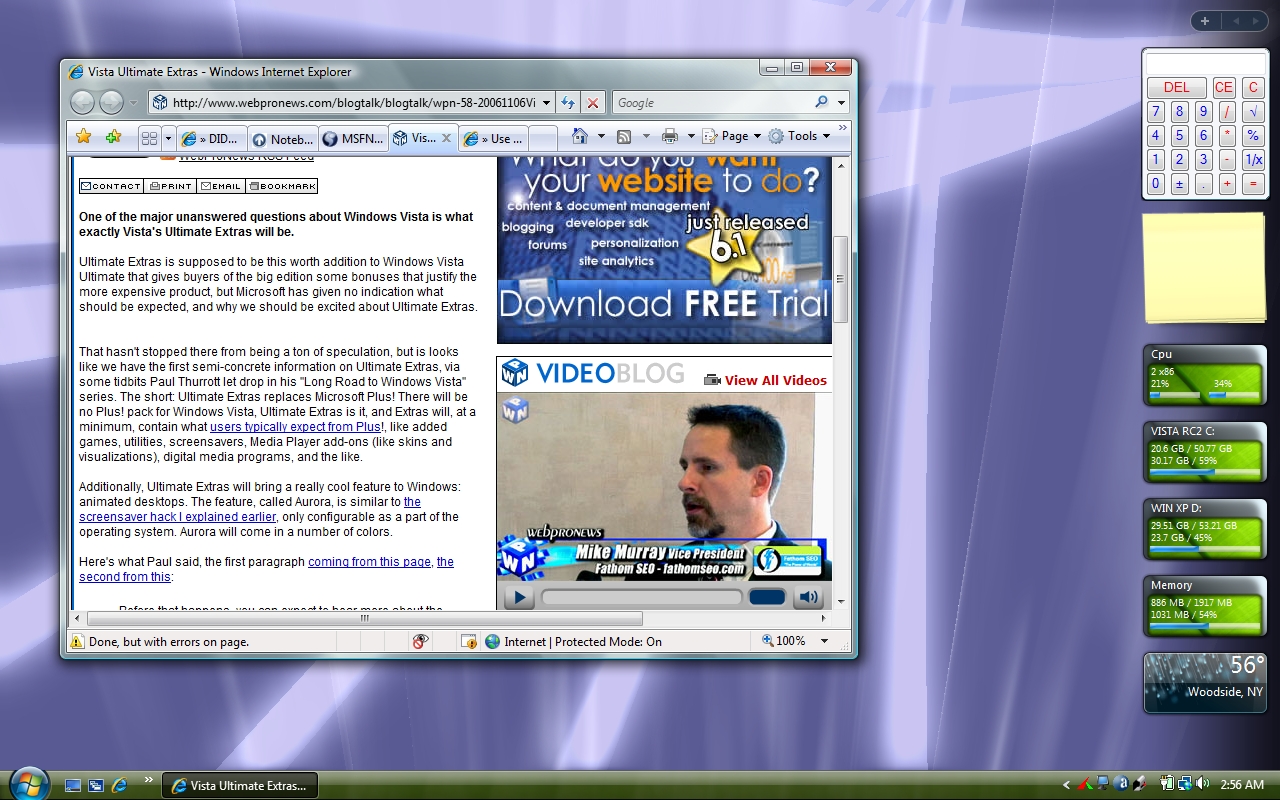Screen dimensions: 1280x800
Task: Click the zoom level 100% button
Action: [785, 641]
